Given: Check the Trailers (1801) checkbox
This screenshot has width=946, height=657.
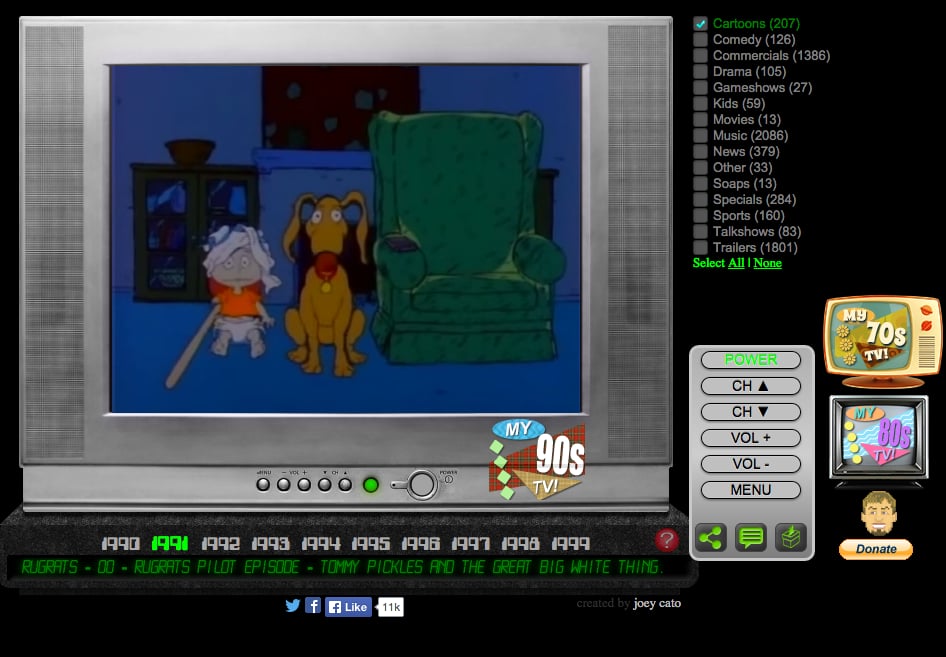Looking at the screenshot, I should tap(700, 247).
